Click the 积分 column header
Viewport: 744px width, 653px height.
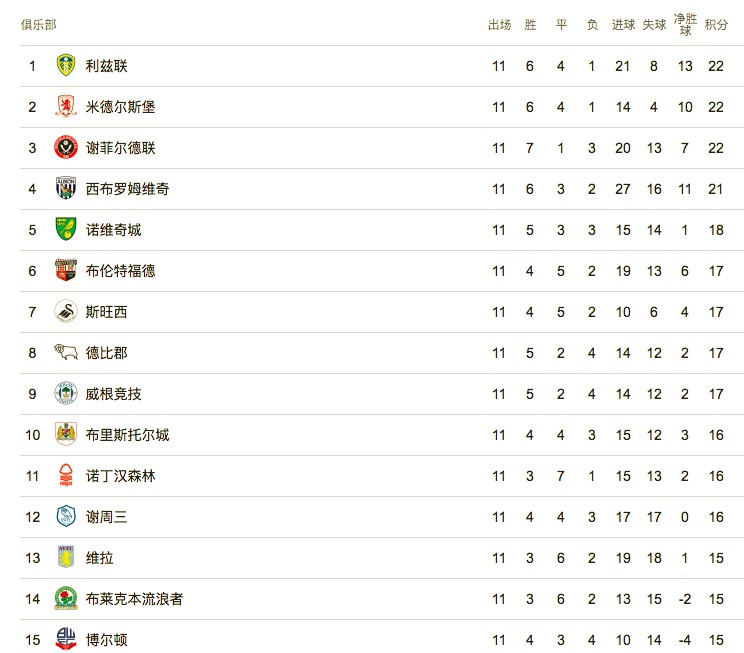click(x=715, y=25)
